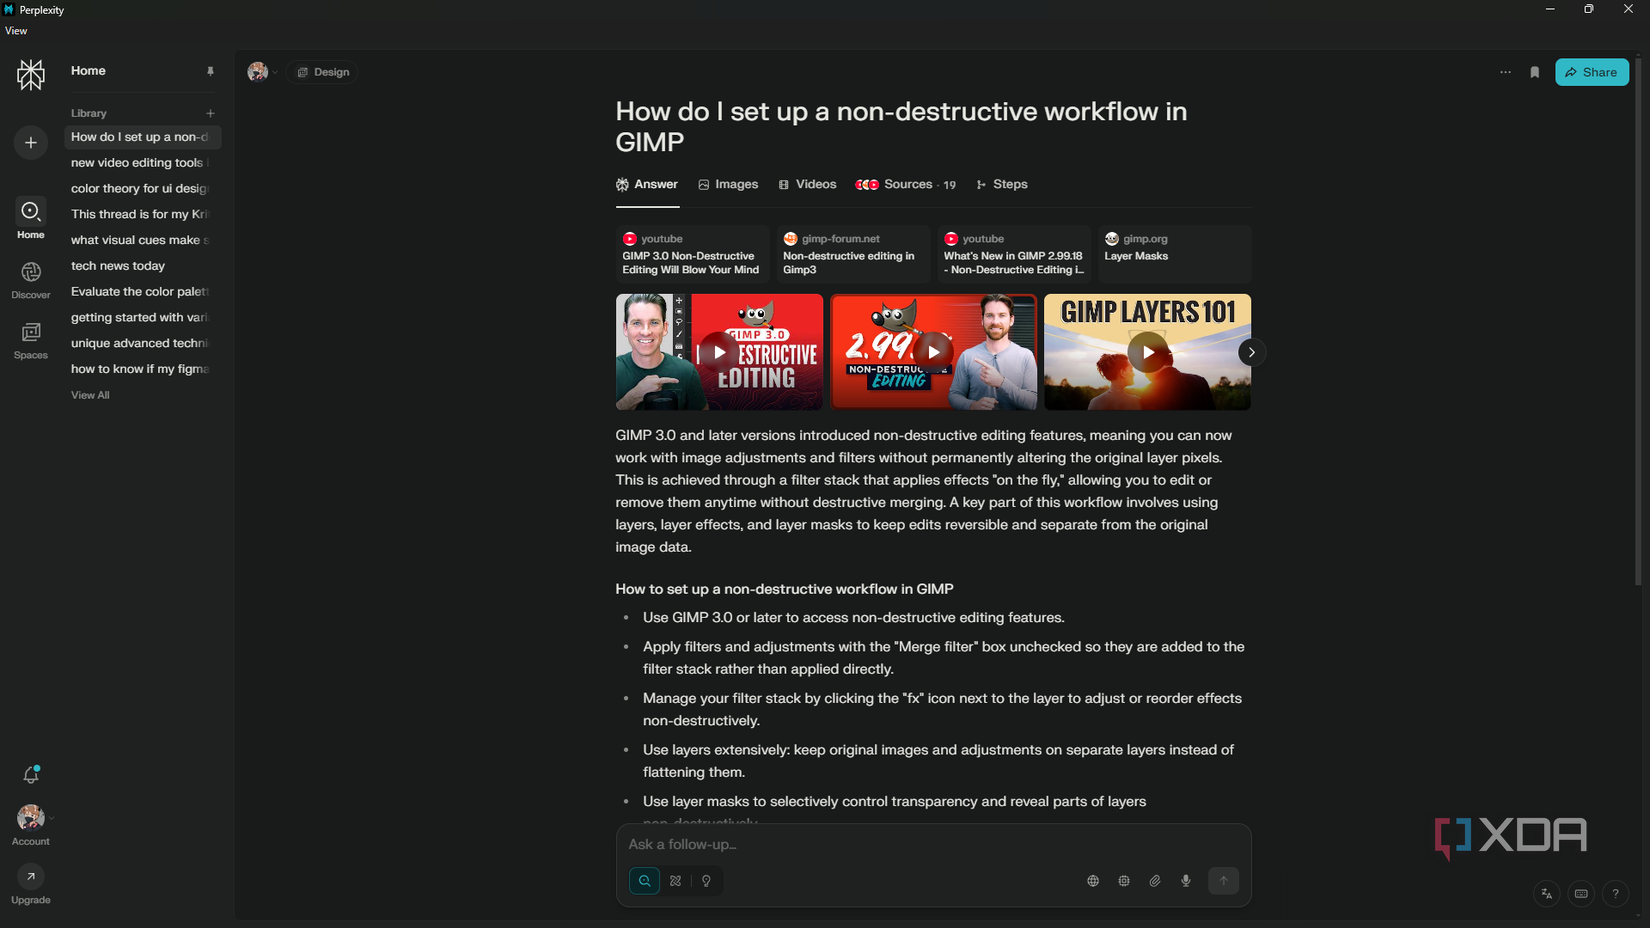Image resolution: width=1650 pixels, height=928 pixels.
Task: Open gimp.org Layer Masks source card
Action: coord(1174,254)
